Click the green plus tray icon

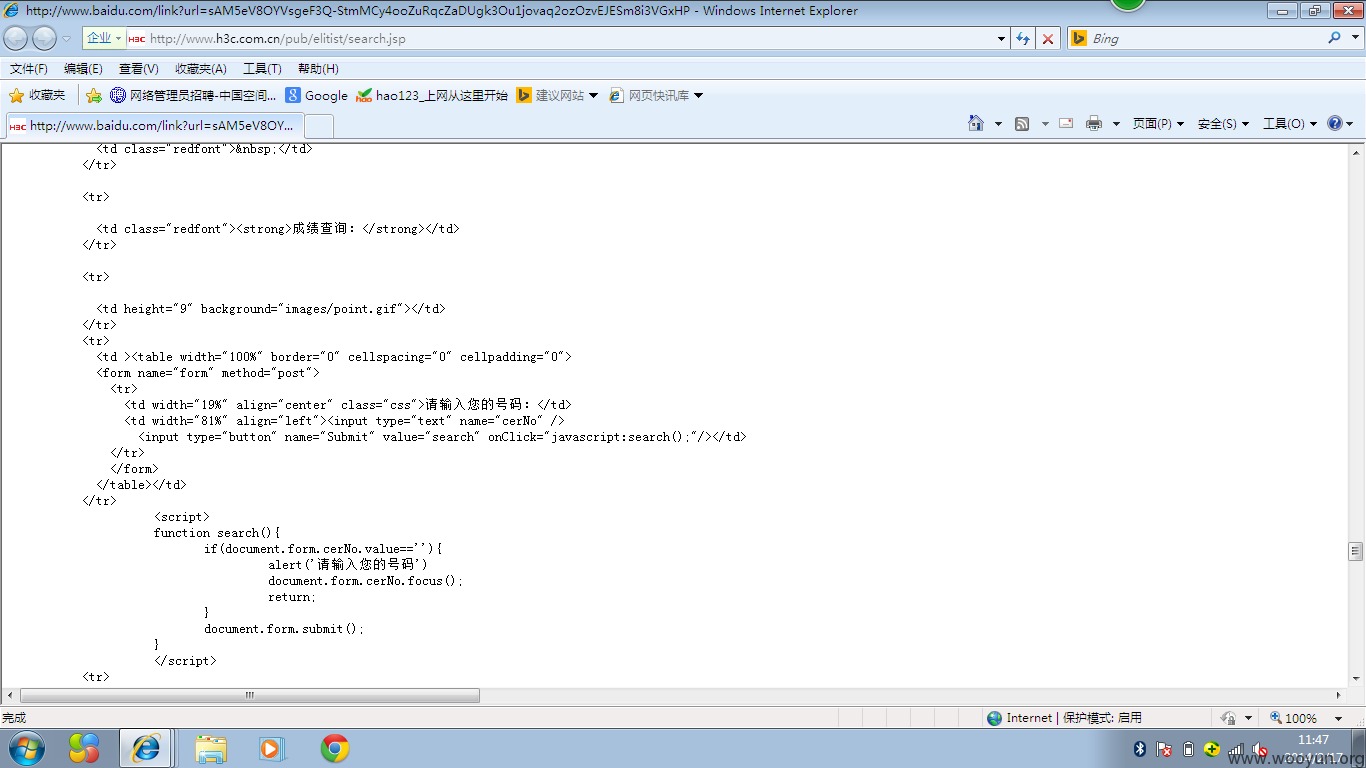point(1212,749)
